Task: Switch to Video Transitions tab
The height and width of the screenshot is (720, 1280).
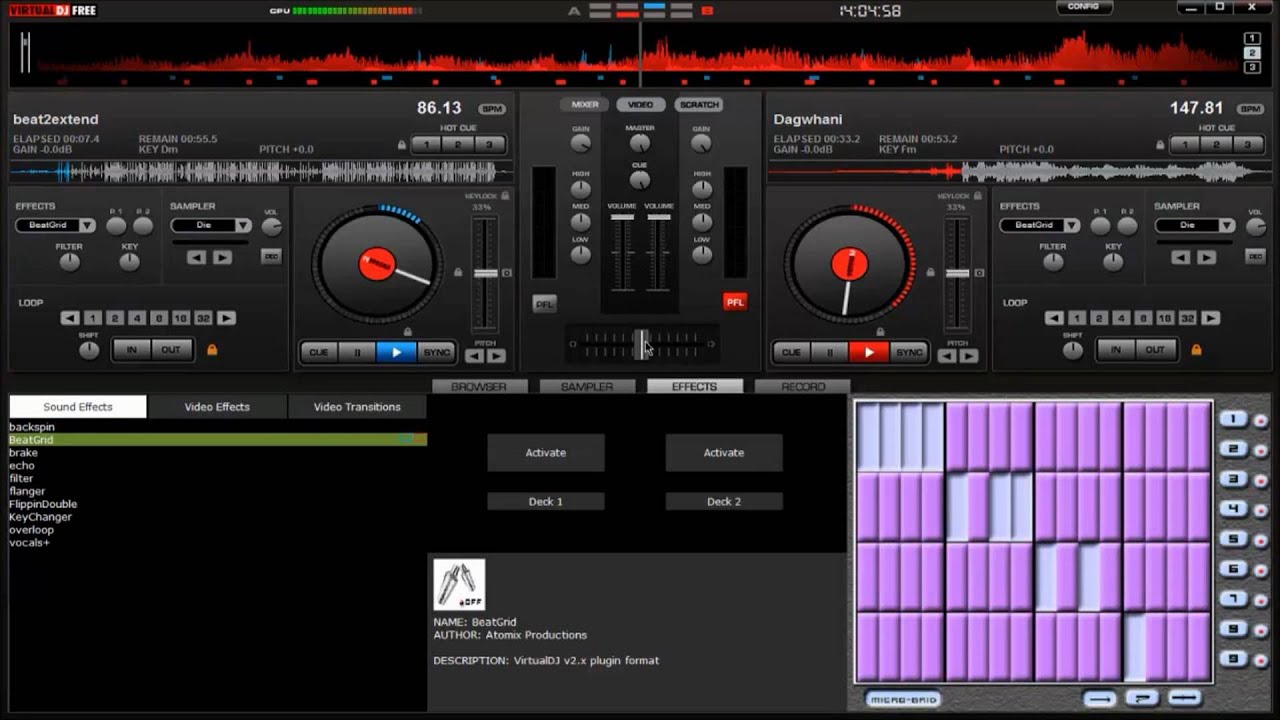Action: (x=357, y=407)
